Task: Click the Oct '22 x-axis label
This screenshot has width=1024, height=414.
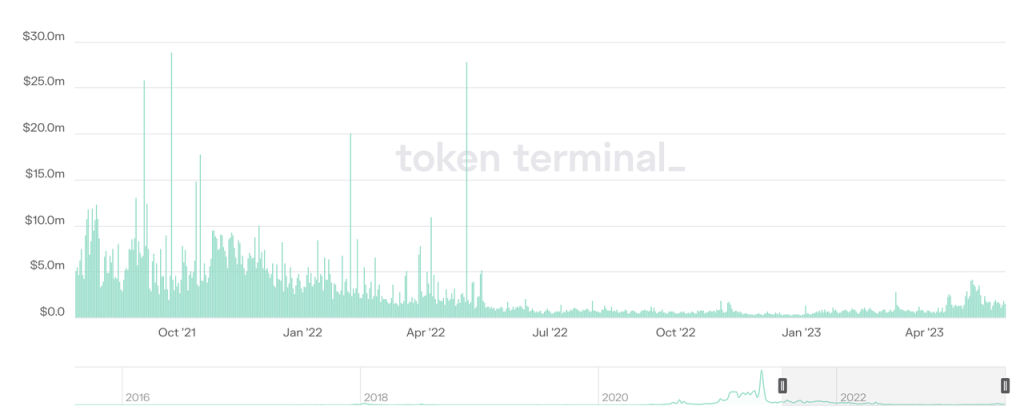Action: coord(673,332)
